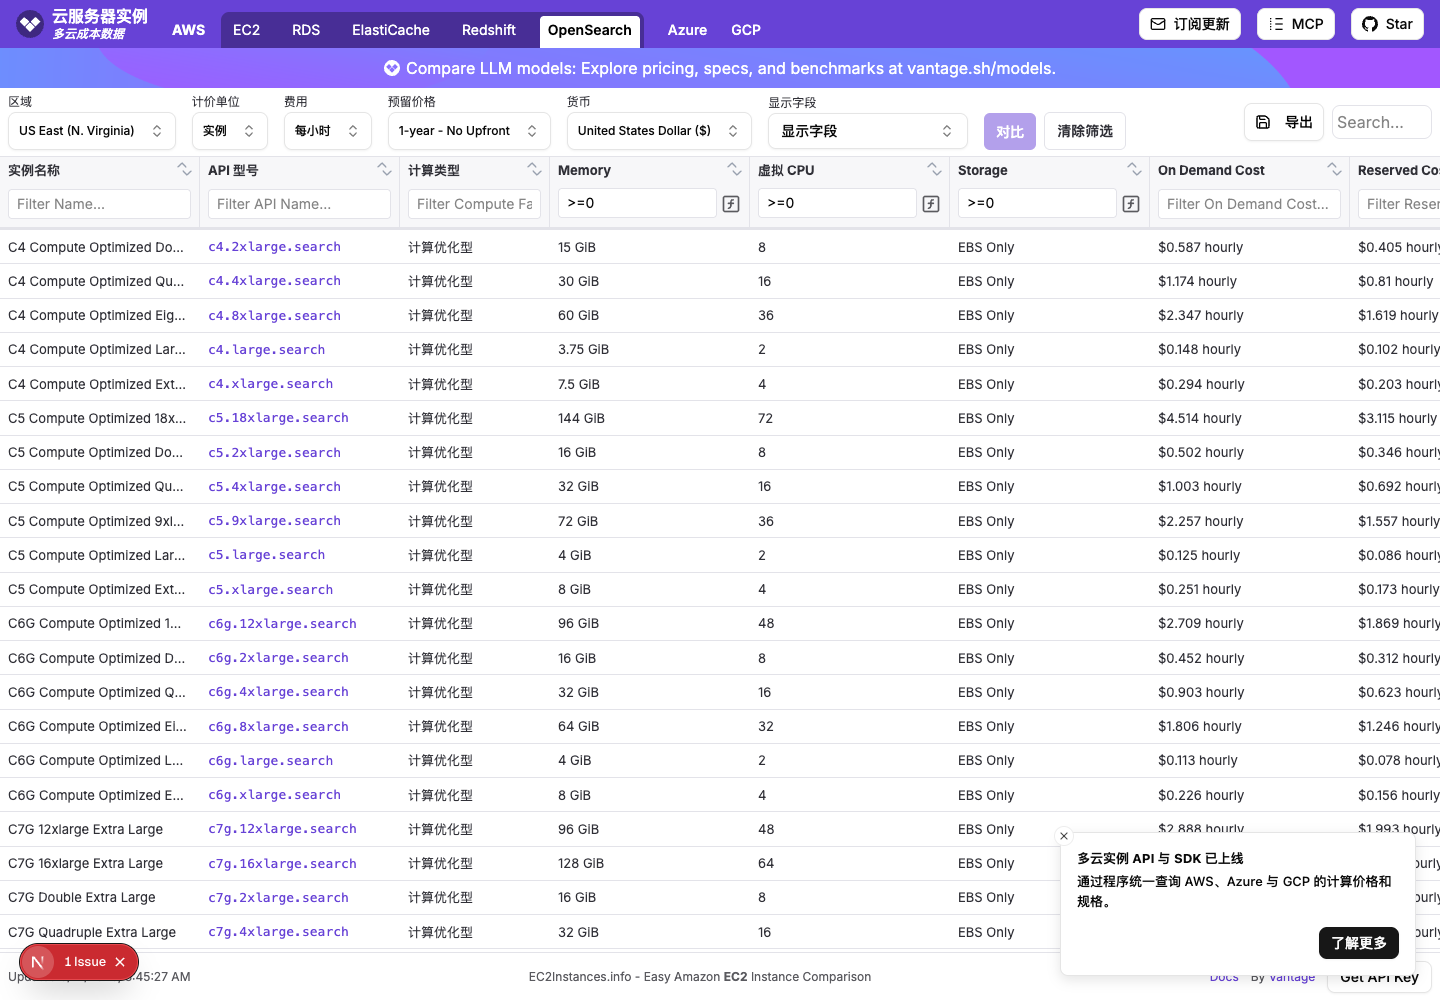Click the N issue indicator icon
This screenshot has height=1000, width=1440.
[38, 962]
